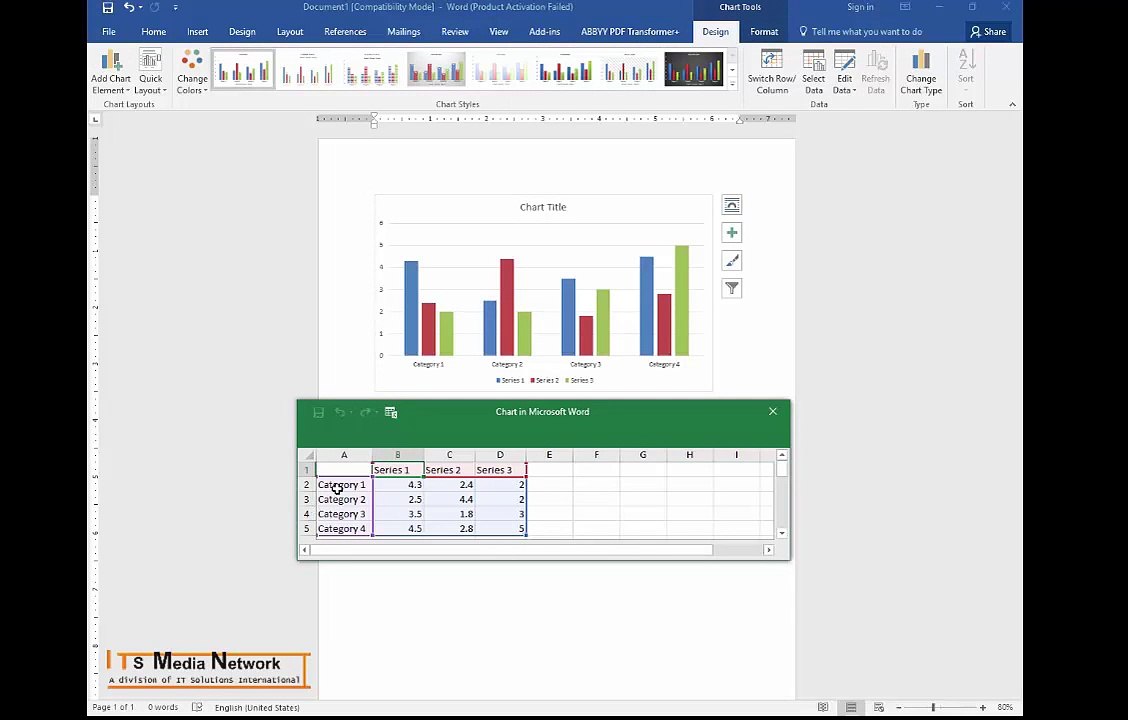
Task: Open the Insert tab
Action: 197,32
